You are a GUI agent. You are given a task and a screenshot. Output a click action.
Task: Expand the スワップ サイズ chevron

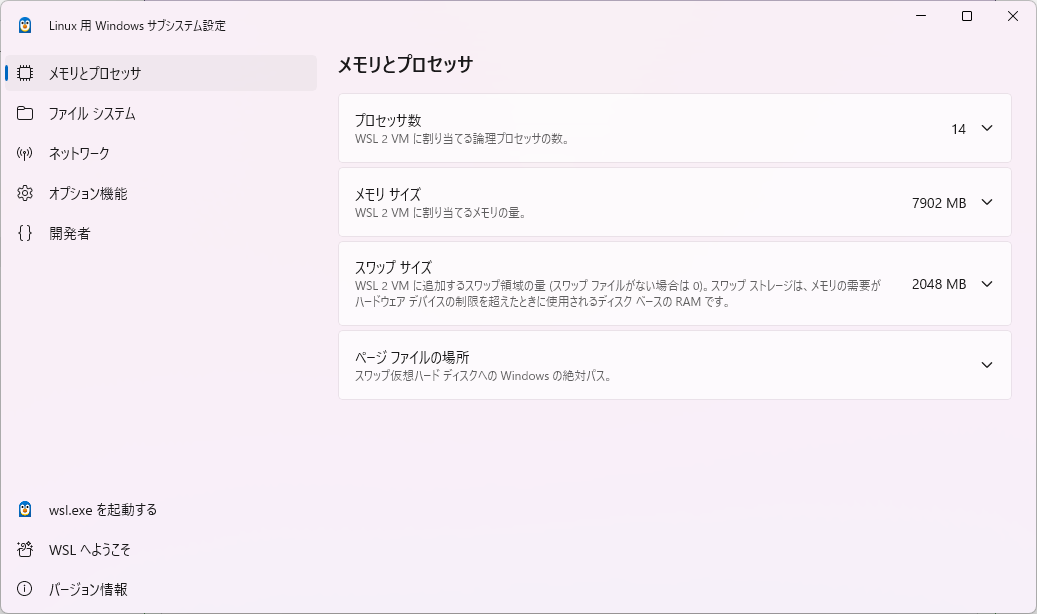tap(987, 284)
